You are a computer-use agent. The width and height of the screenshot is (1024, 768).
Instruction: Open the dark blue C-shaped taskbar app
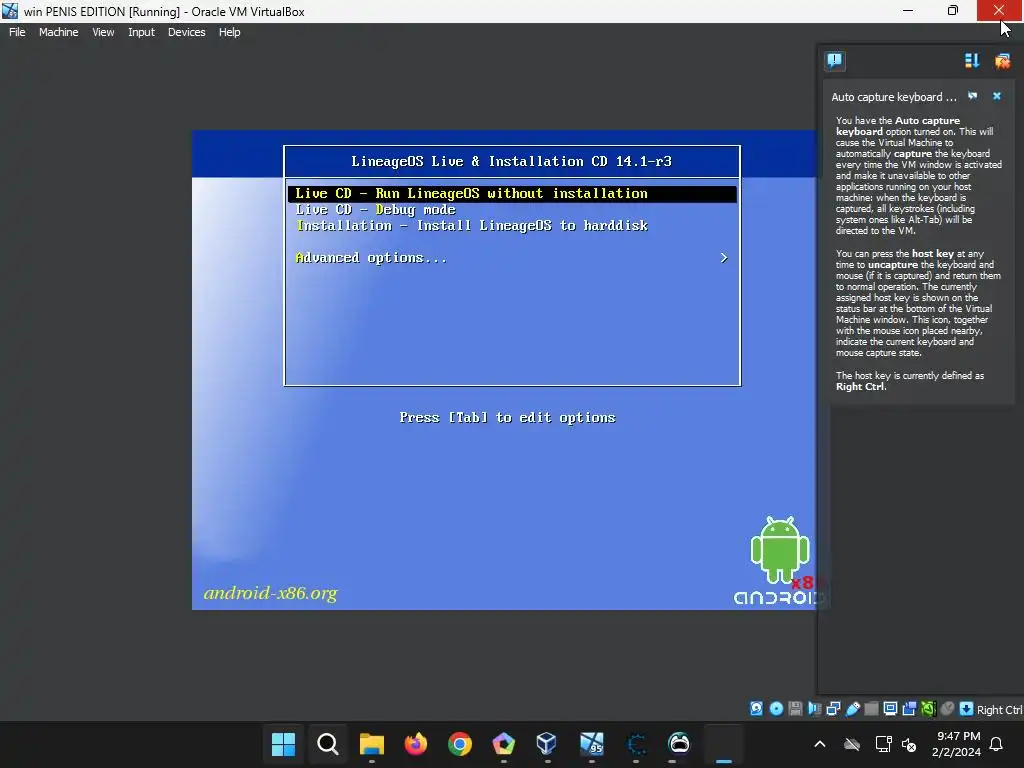tap(635, 744)
